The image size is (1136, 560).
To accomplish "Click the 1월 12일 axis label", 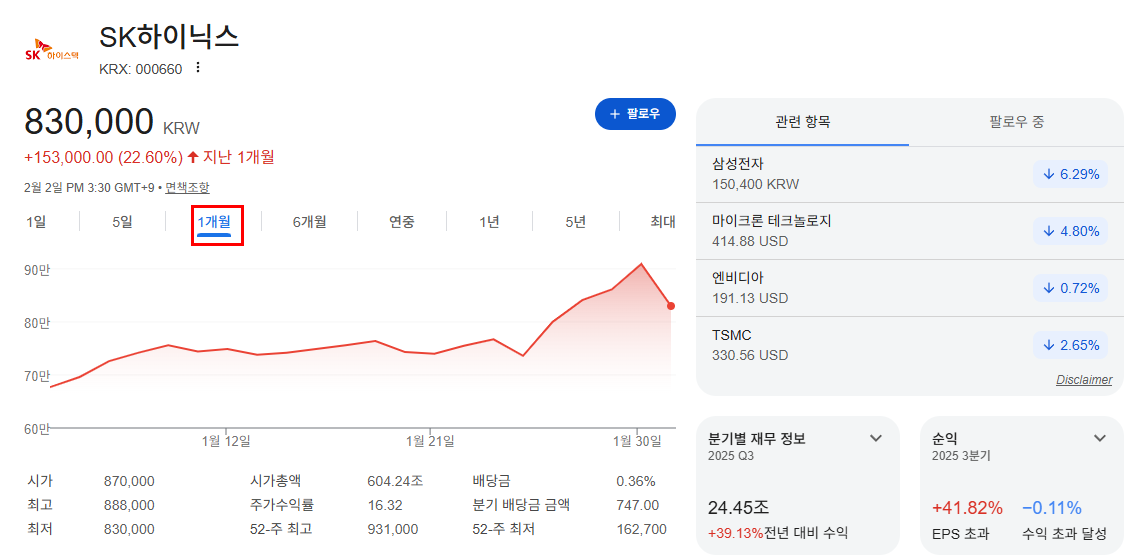I will pyautogui.click(x=227, y=440).
